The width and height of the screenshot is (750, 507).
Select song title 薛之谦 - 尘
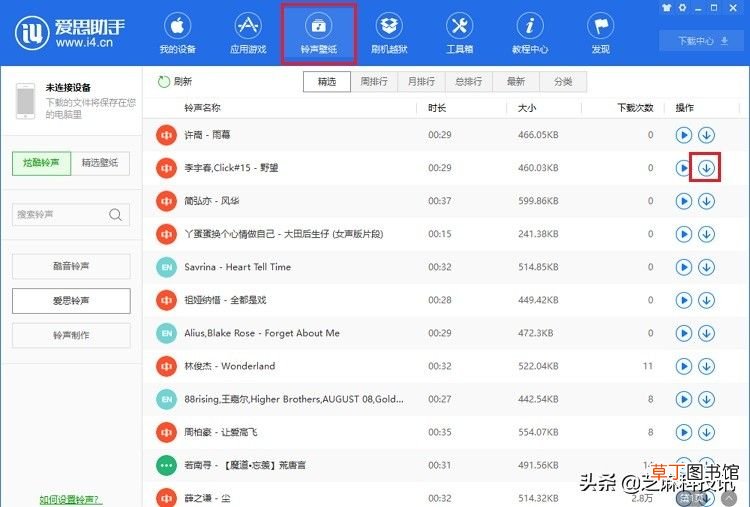(208, 498)
